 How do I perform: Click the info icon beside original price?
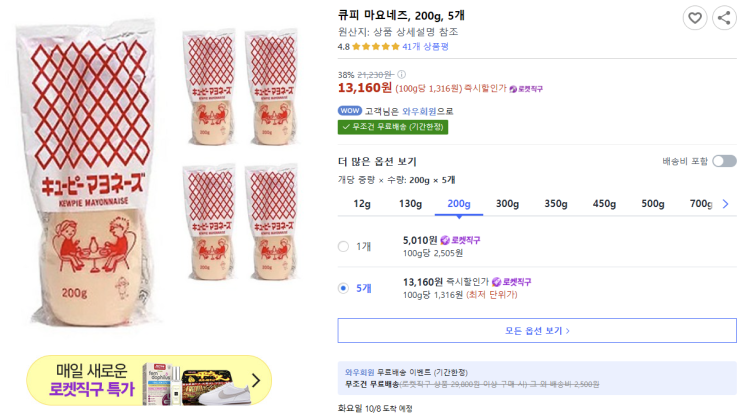402,74
